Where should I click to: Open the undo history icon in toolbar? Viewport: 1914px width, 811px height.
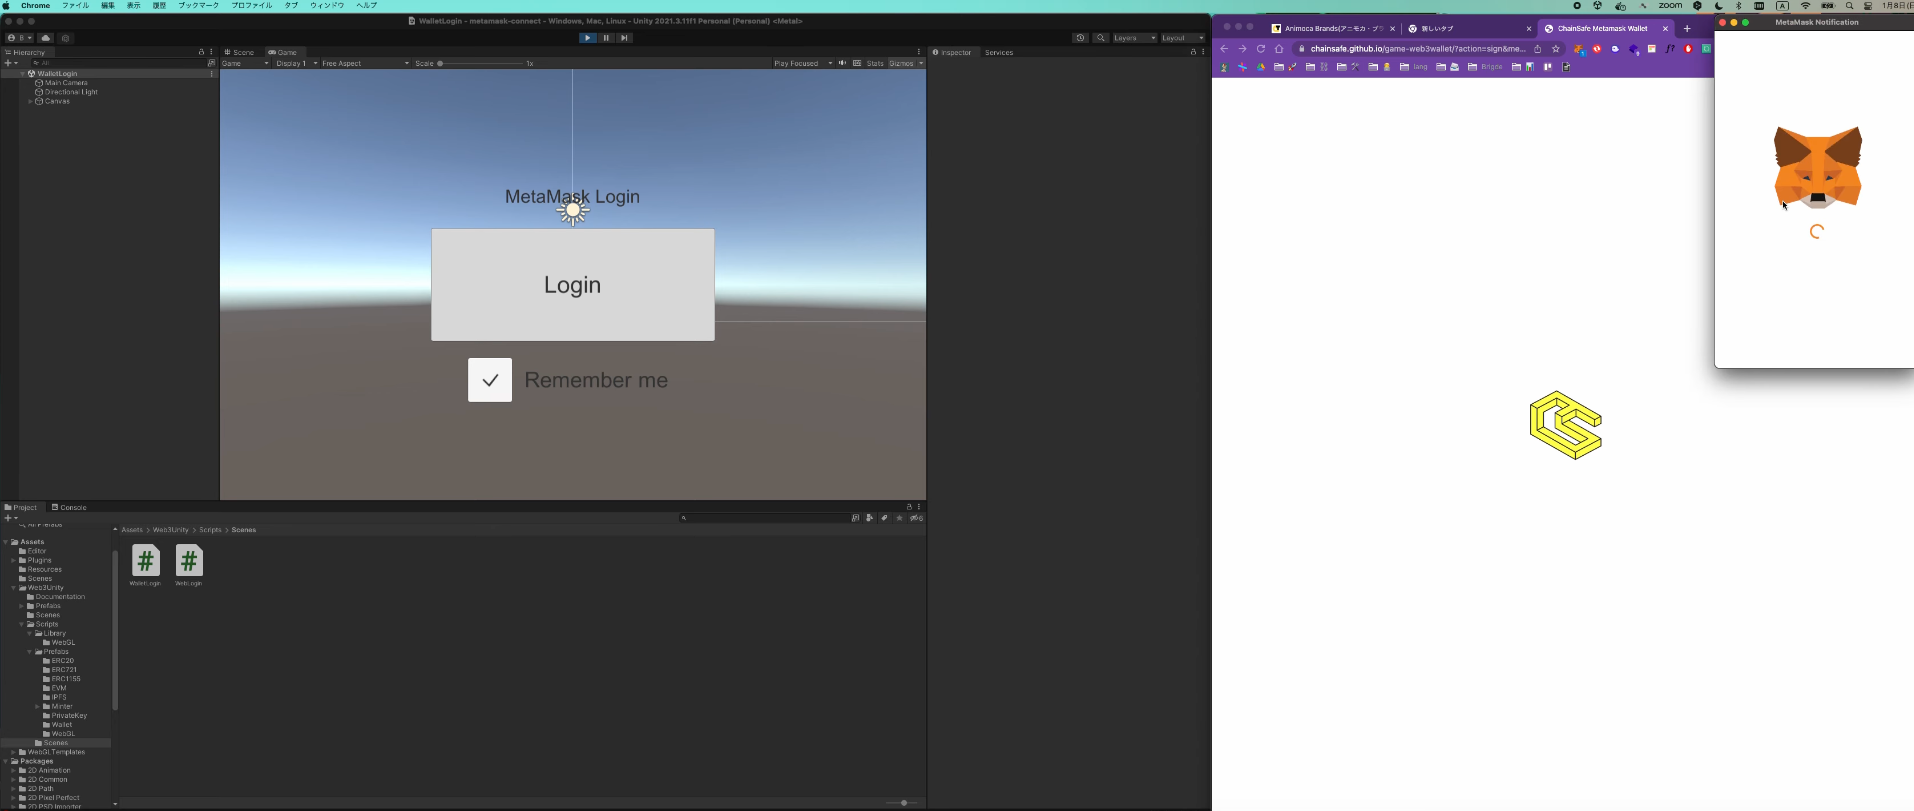point(1080,38)
